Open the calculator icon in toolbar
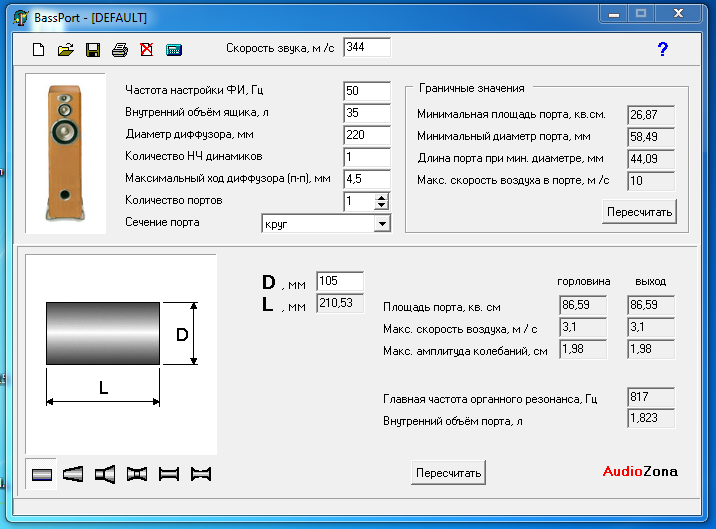Image resolution: width=716 pixels, height=529 pixels. pyautogui.click(x=173, y=49)
